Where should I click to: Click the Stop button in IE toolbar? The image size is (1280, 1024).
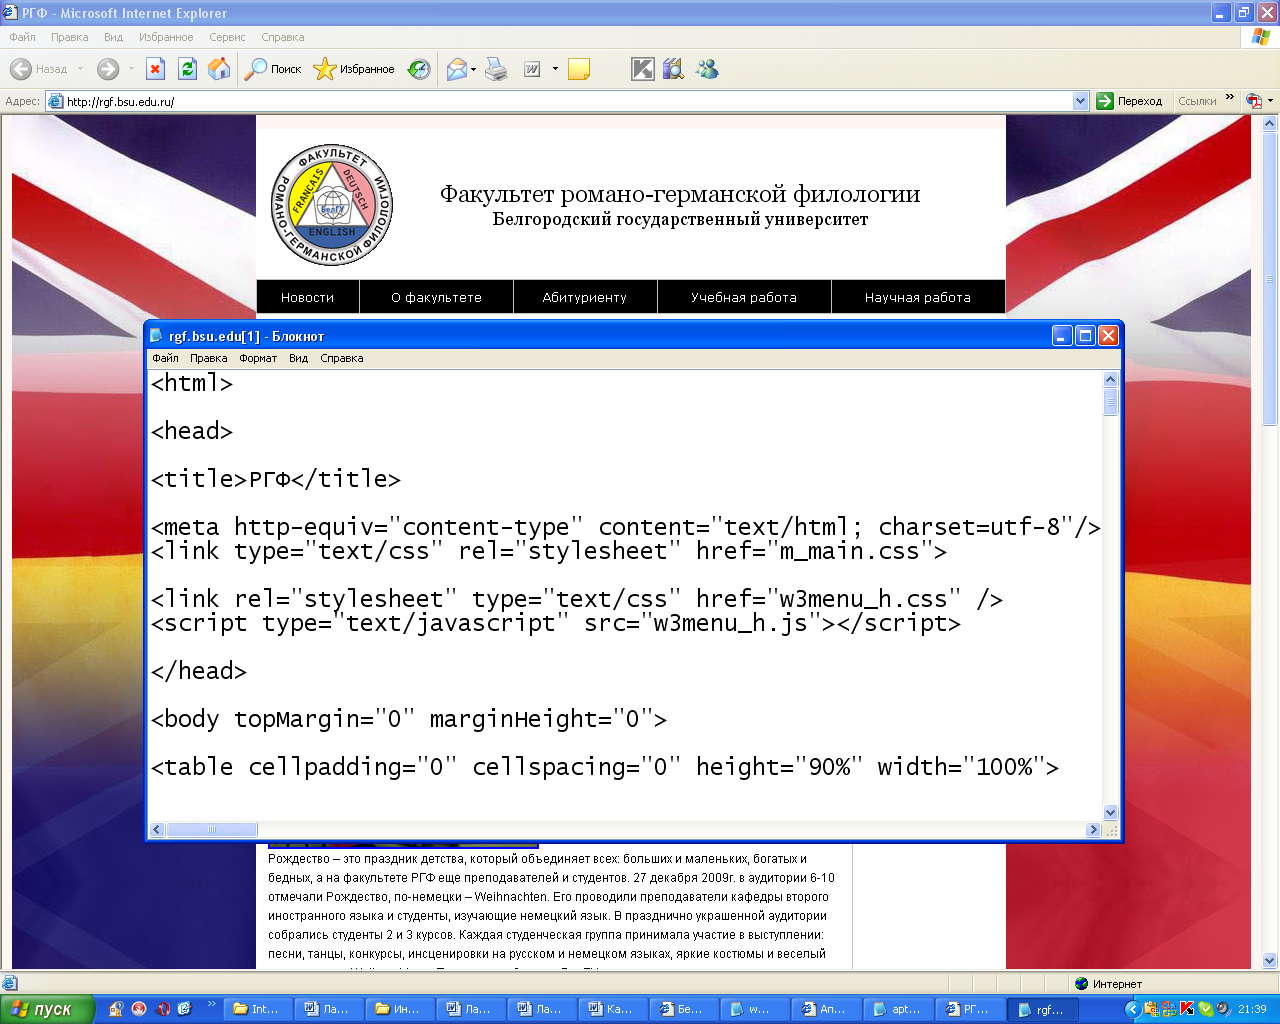click(155, 69)
